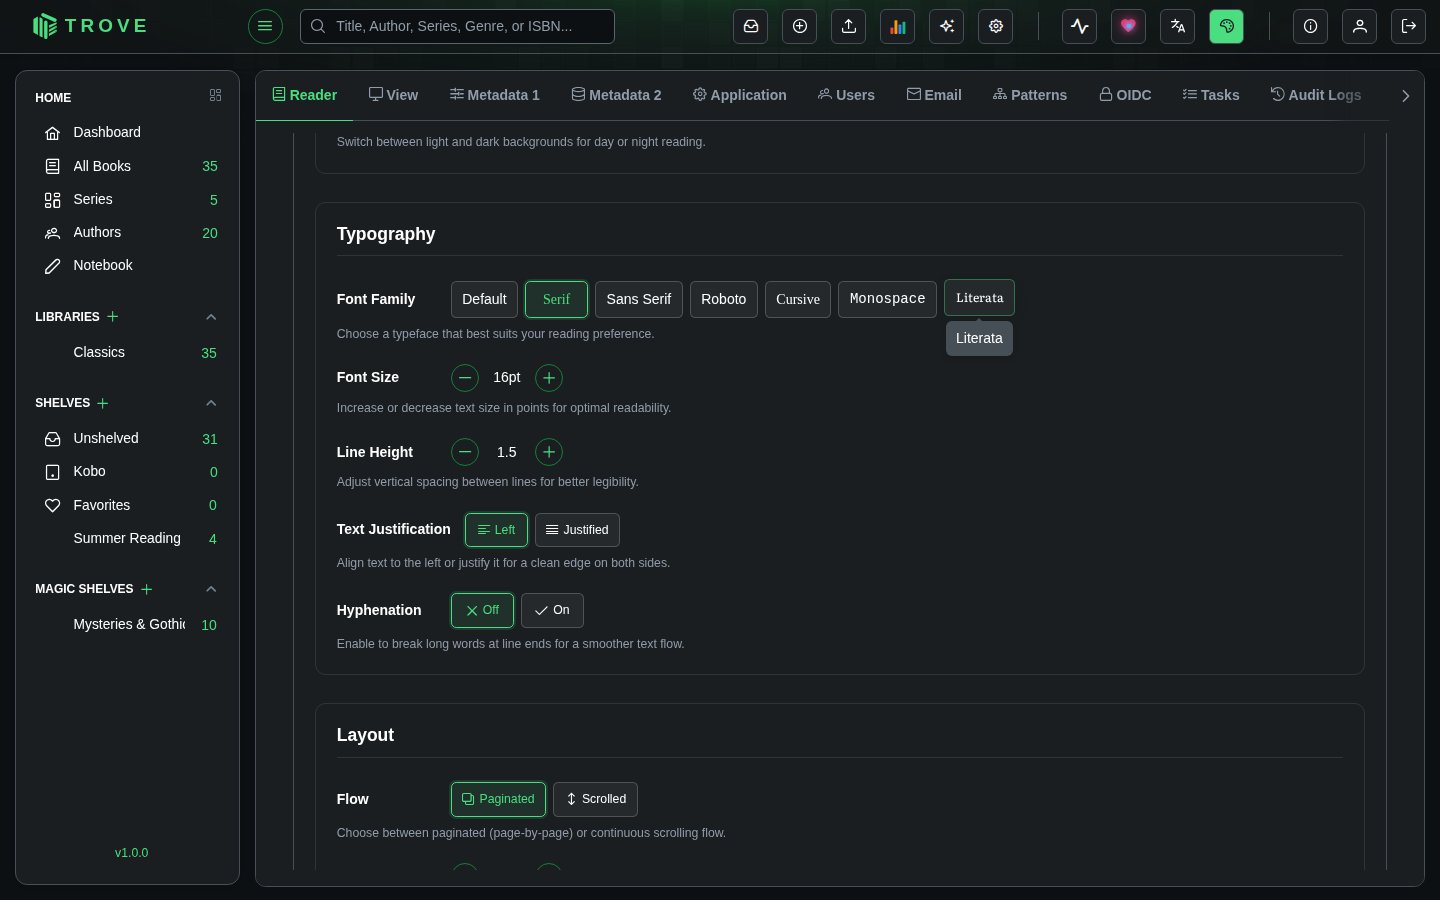Turn hyphenation On
1440x900 pixels.
pyautogui.click(x=552, y=610)
